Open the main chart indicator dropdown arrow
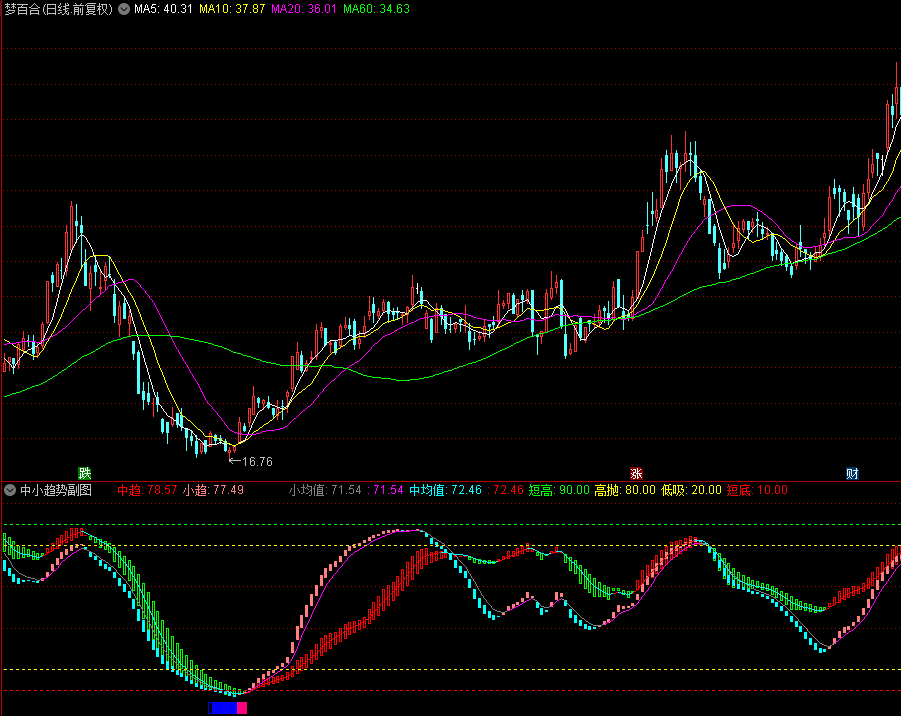The image size is (901, 716). [124, 9]
